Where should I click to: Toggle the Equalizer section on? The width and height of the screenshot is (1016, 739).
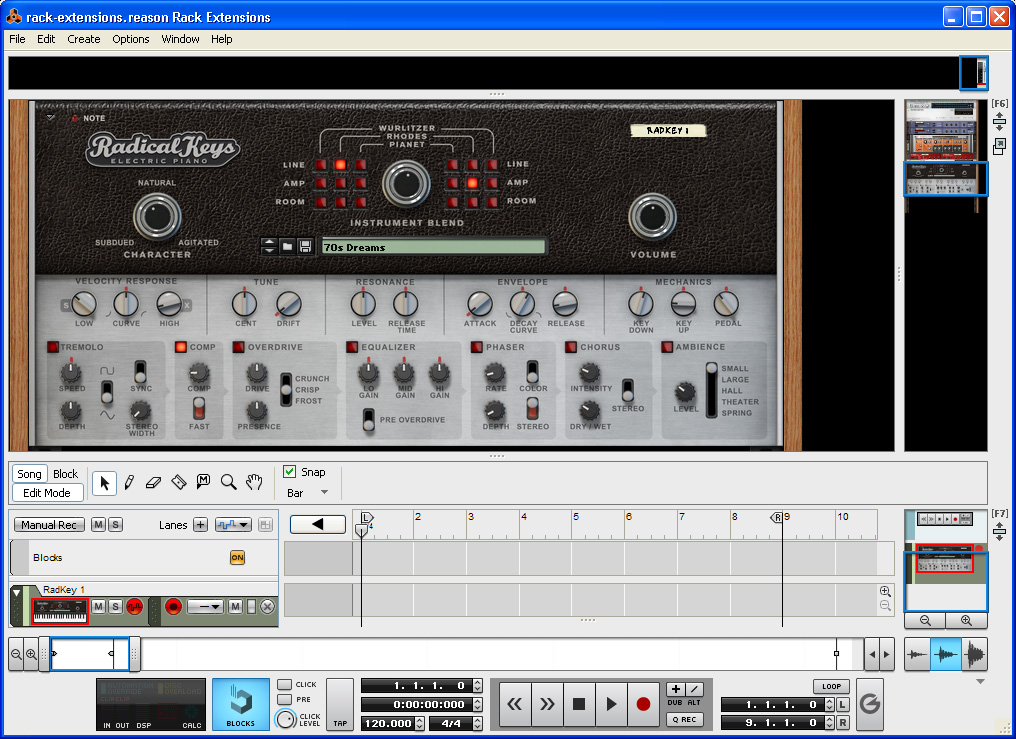click(352, 347)
